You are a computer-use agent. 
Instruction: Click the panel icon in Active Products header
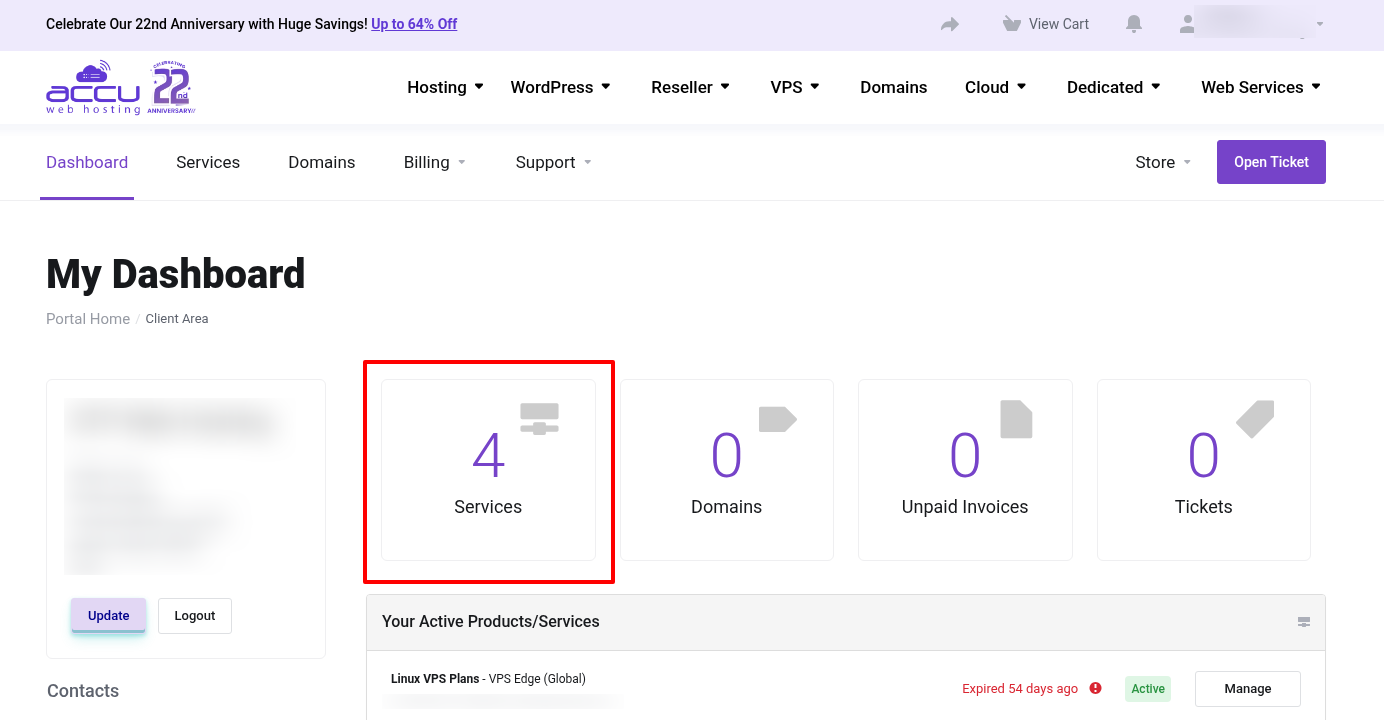[1304, 622]
